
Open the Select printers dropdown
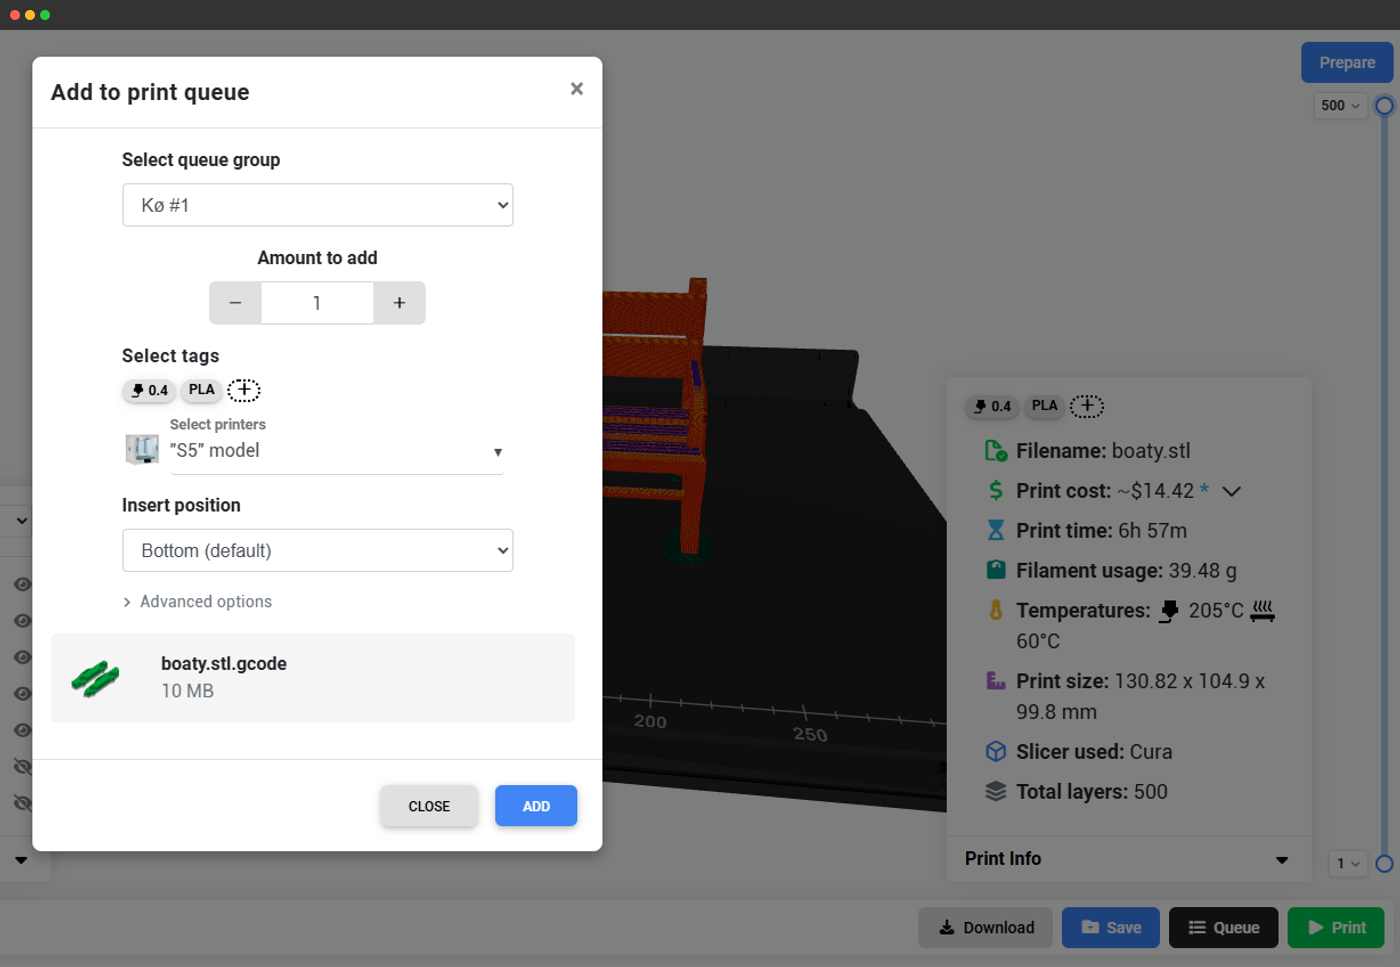337,451
